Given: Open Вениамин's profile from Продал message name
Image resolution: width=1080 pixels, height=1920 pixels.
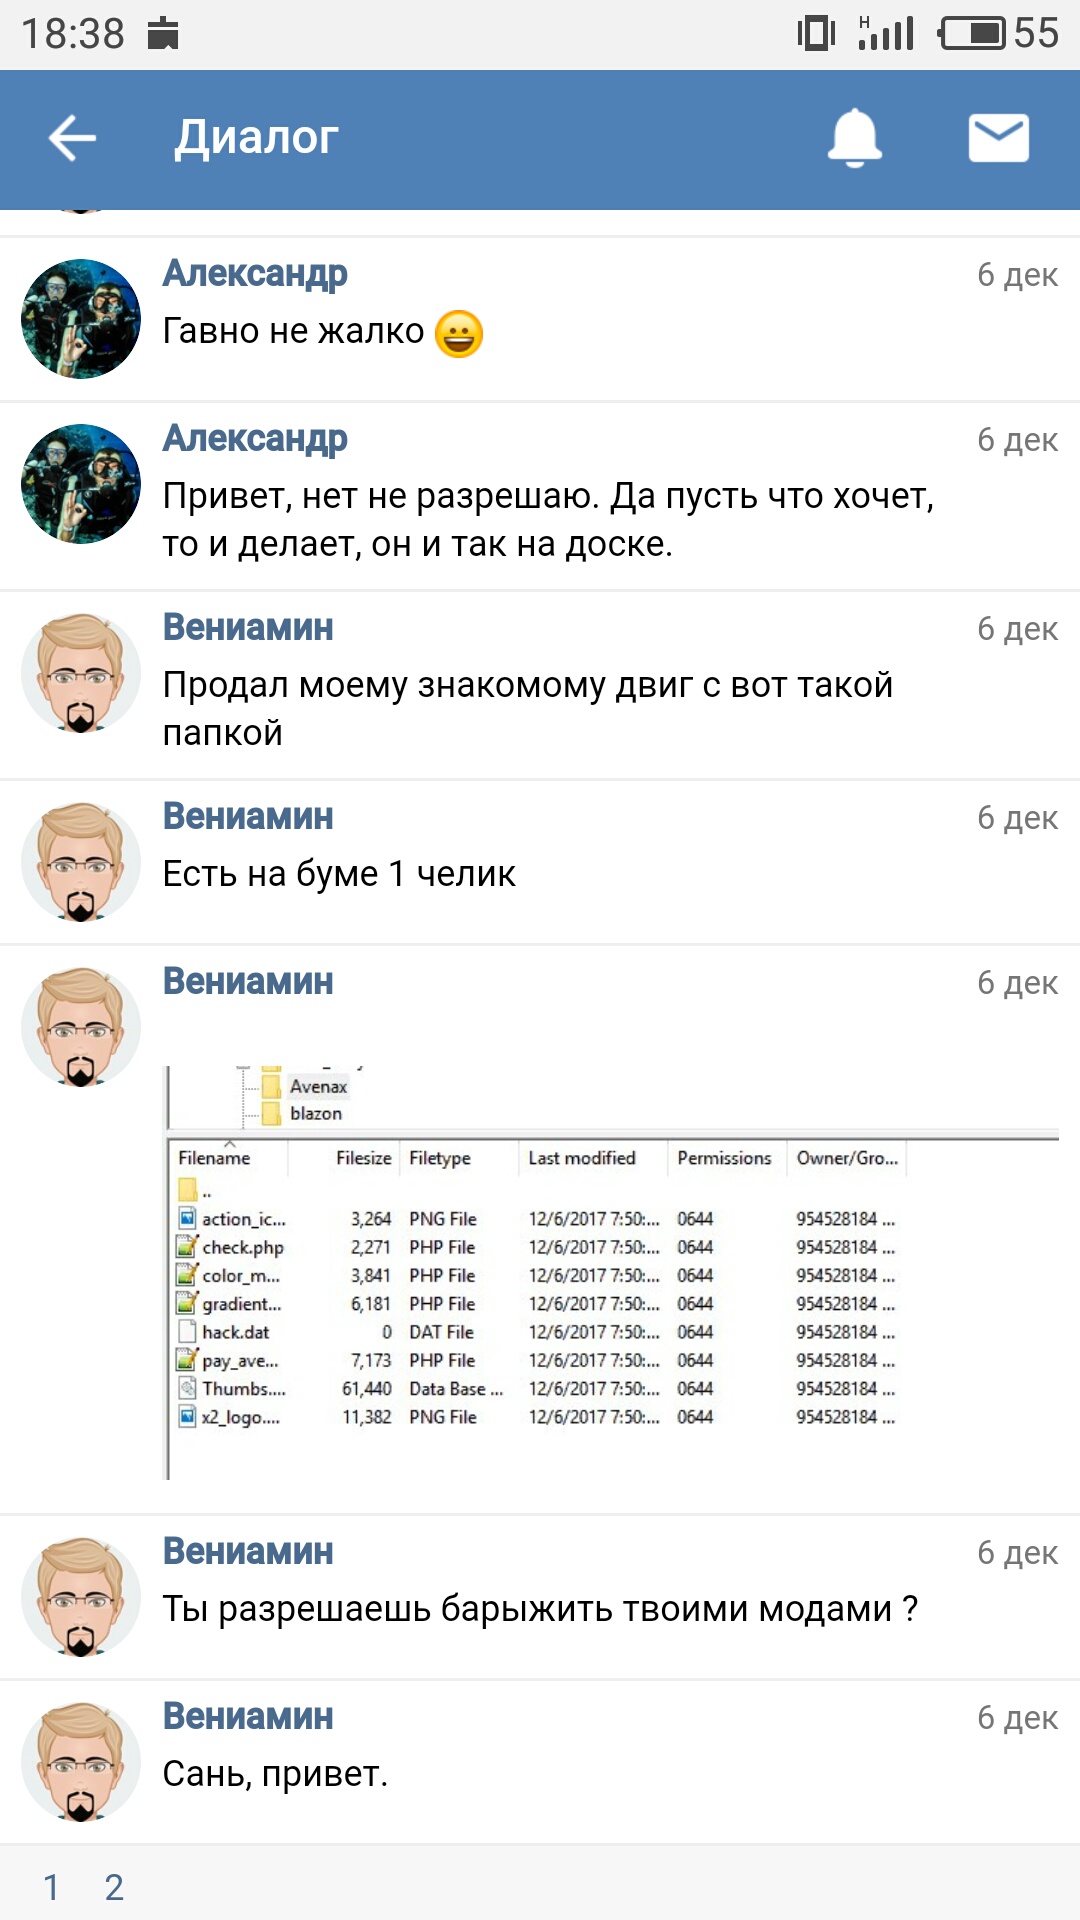Looking at the screenshot, I should point(248,627).
